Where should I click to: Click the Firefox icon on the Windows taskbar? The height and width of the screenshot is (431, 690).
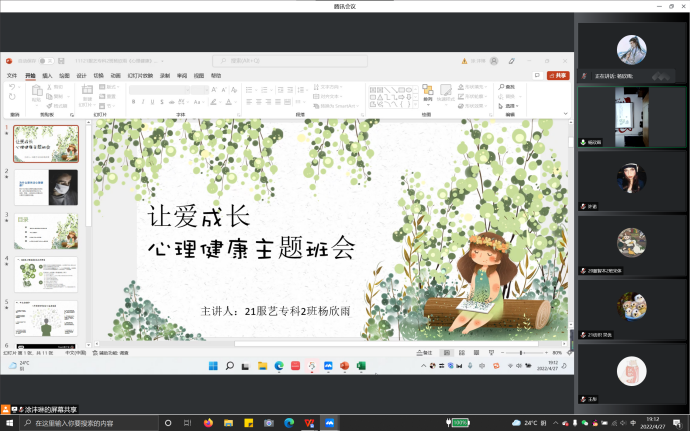click(x=209, y=423)
